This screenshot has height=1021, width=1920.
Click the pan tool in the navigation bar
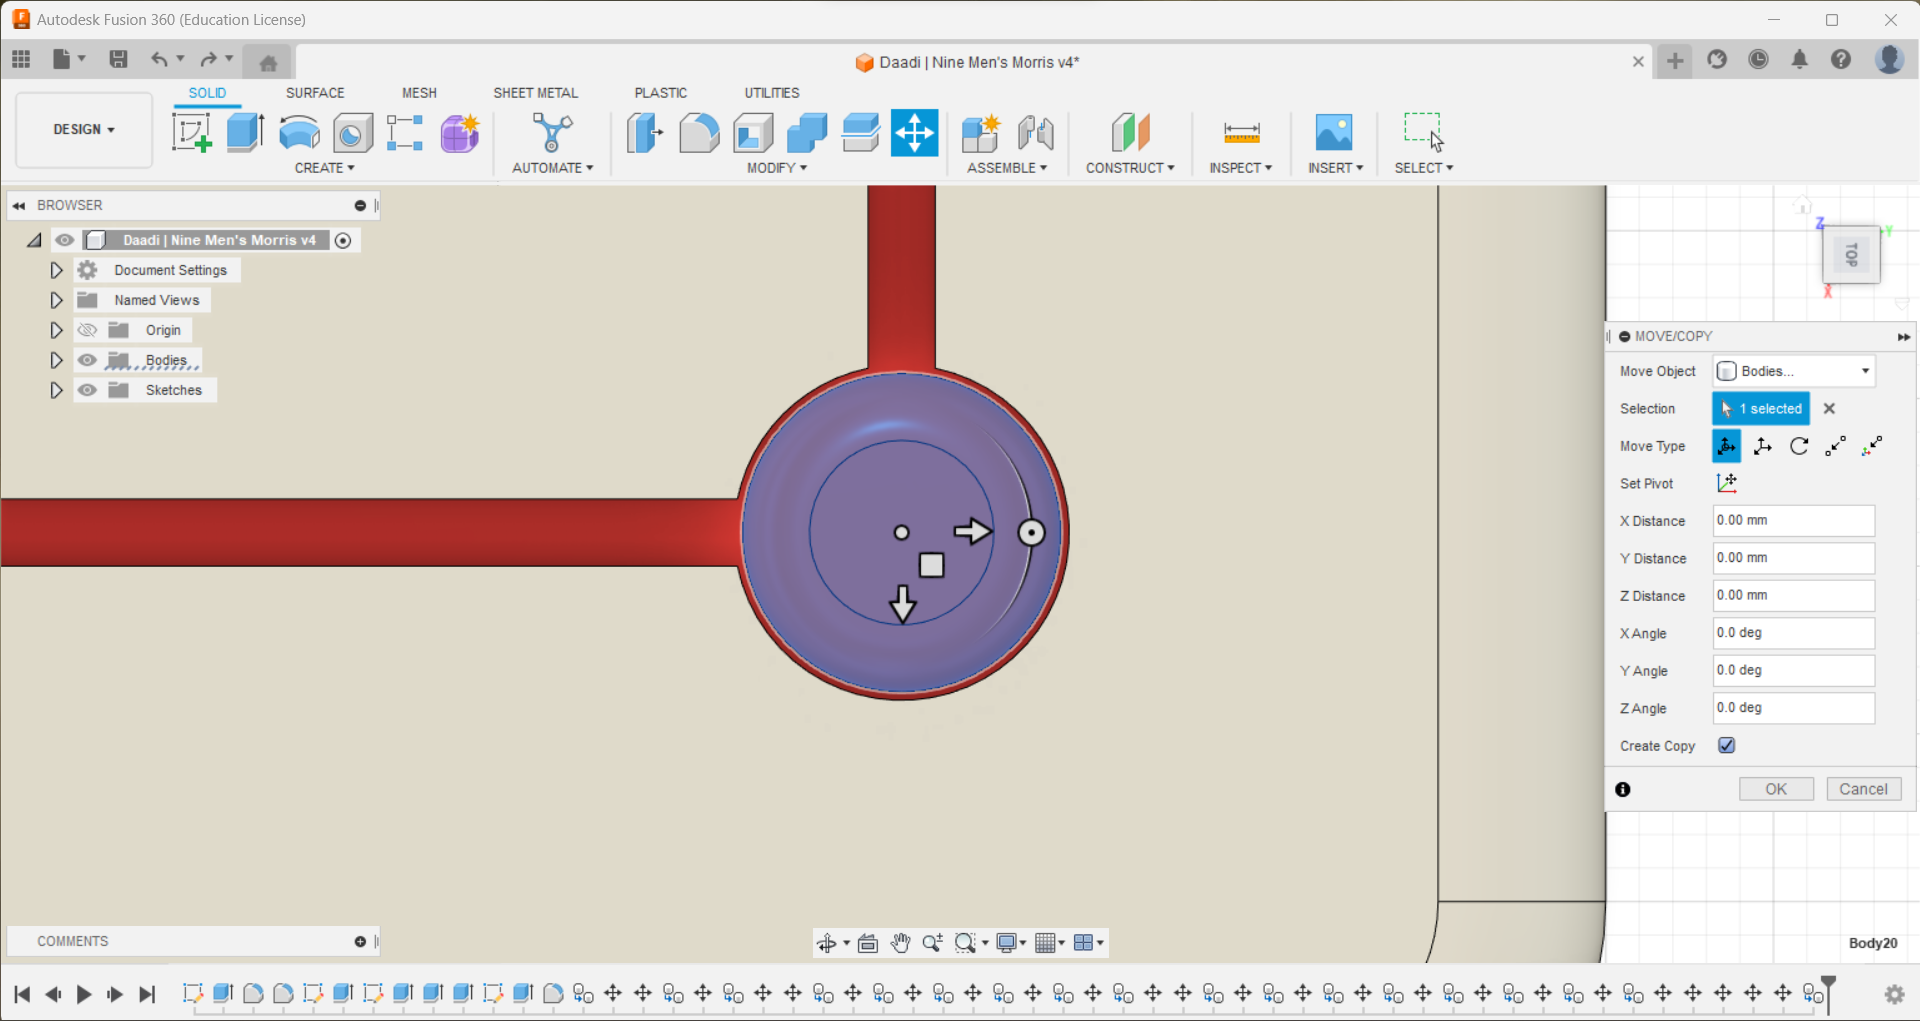pos(899,942)
